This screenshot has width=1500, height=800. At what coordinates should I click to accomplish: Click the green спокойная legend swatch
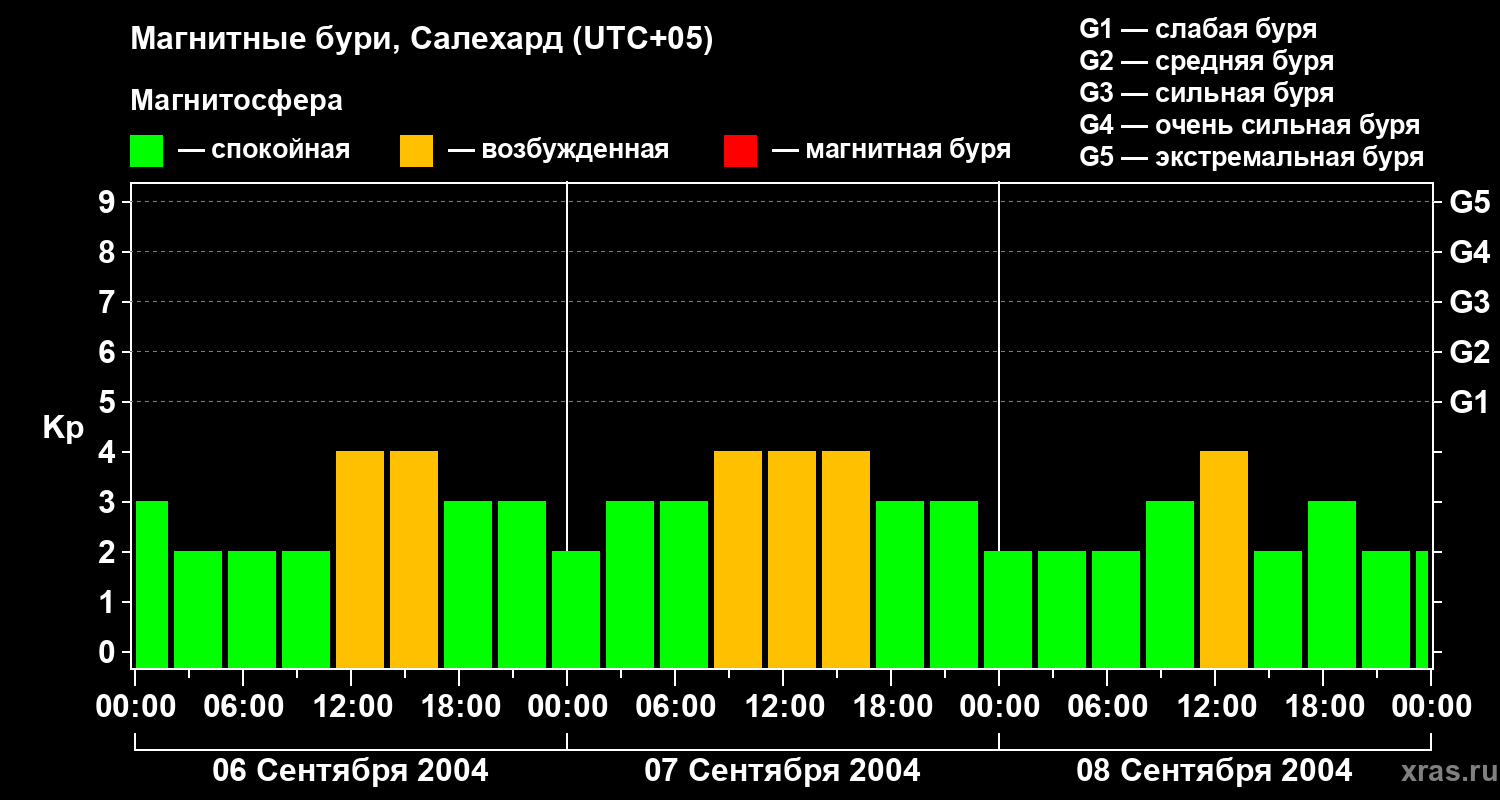147,151
